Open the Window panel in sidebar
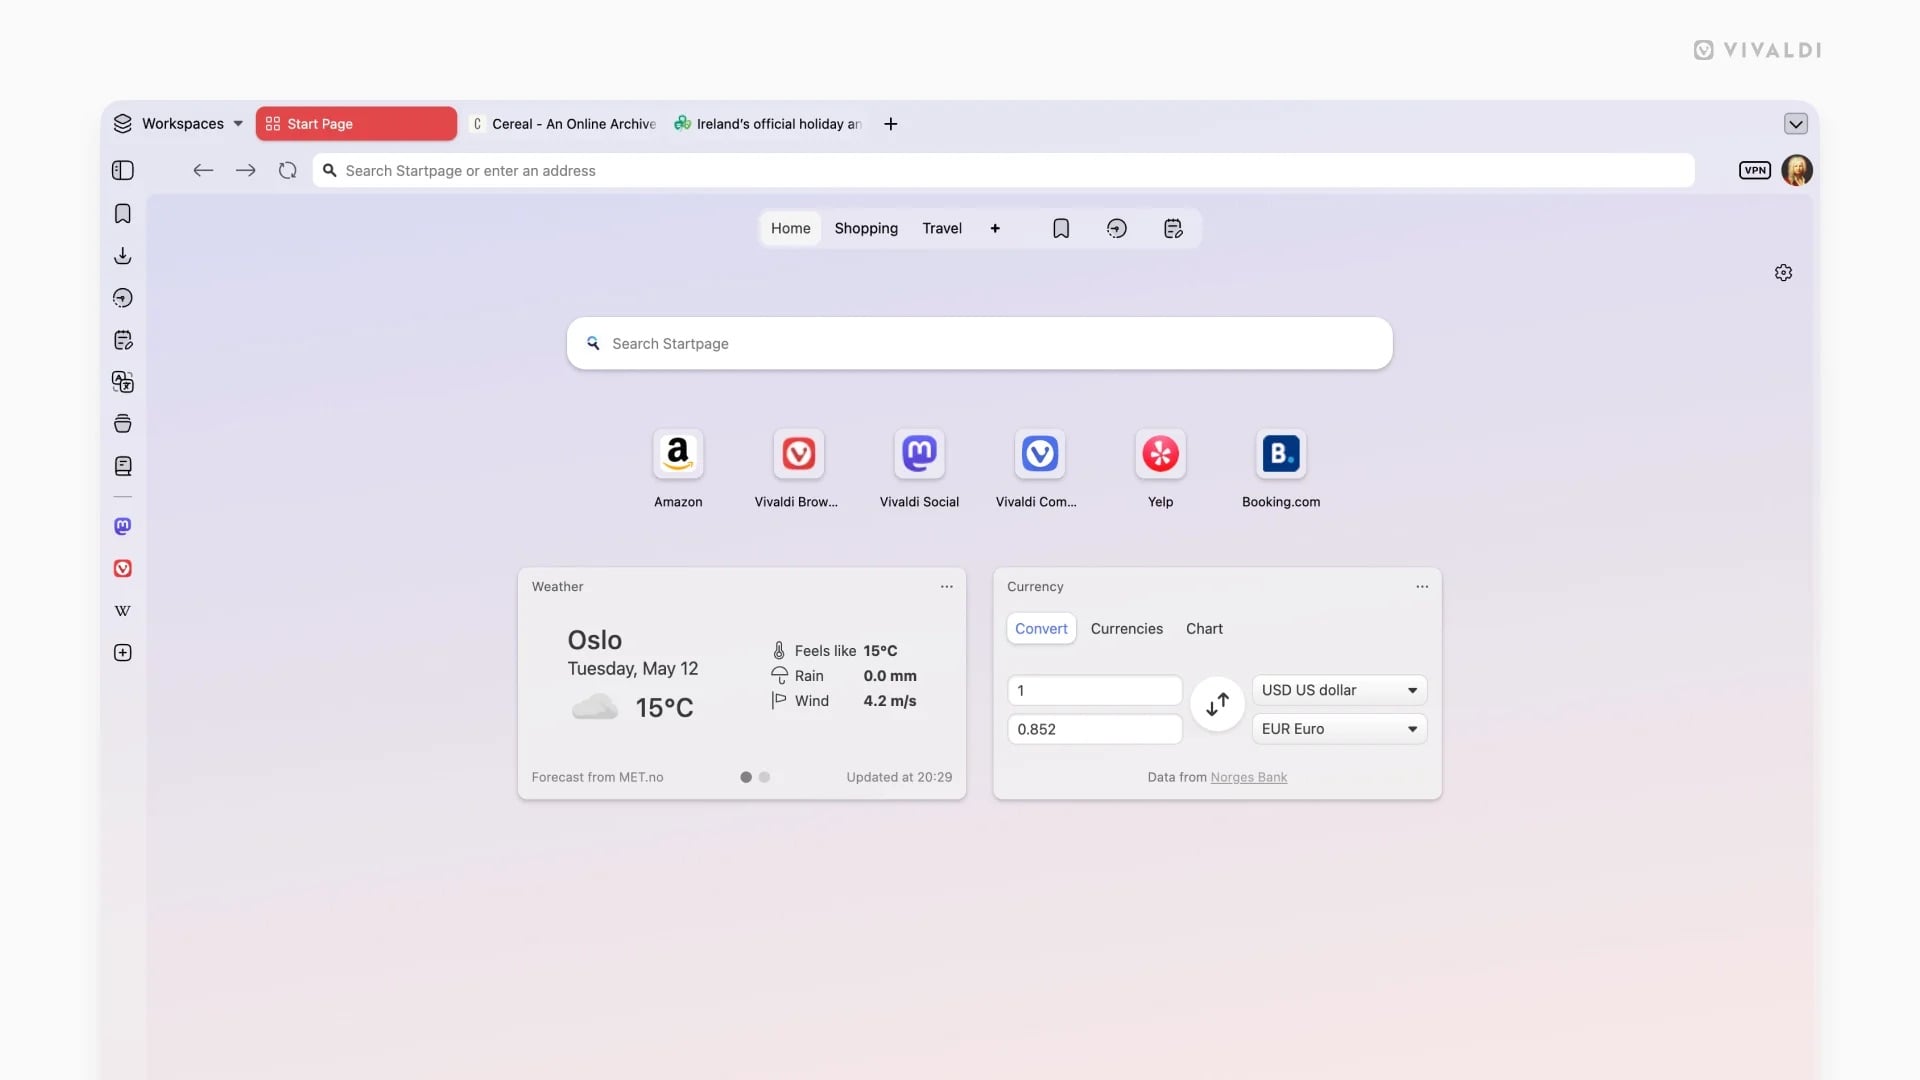Image resolution: width=1920 pixels, height=1080 pixels. coord(123,424)
